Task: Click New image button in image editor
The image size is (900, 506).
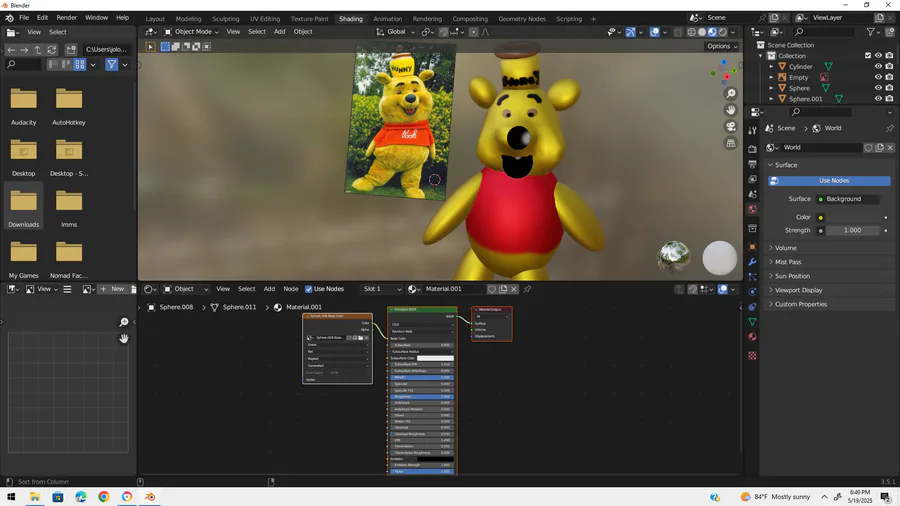Action: pyautogui.click(x=112, y=289)
